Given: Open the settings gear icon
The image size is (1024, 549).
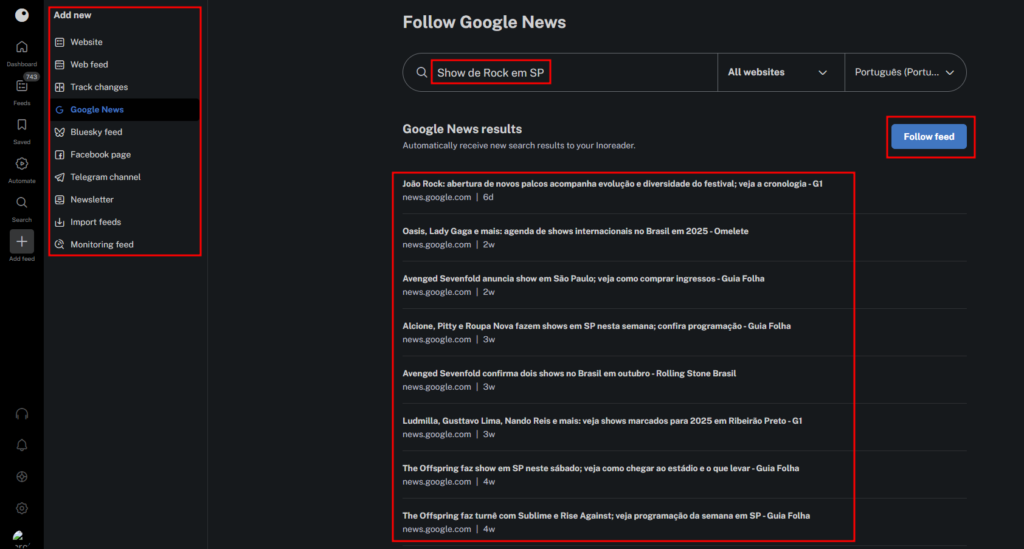Looking at the screenshot, I should pos(22,508).
